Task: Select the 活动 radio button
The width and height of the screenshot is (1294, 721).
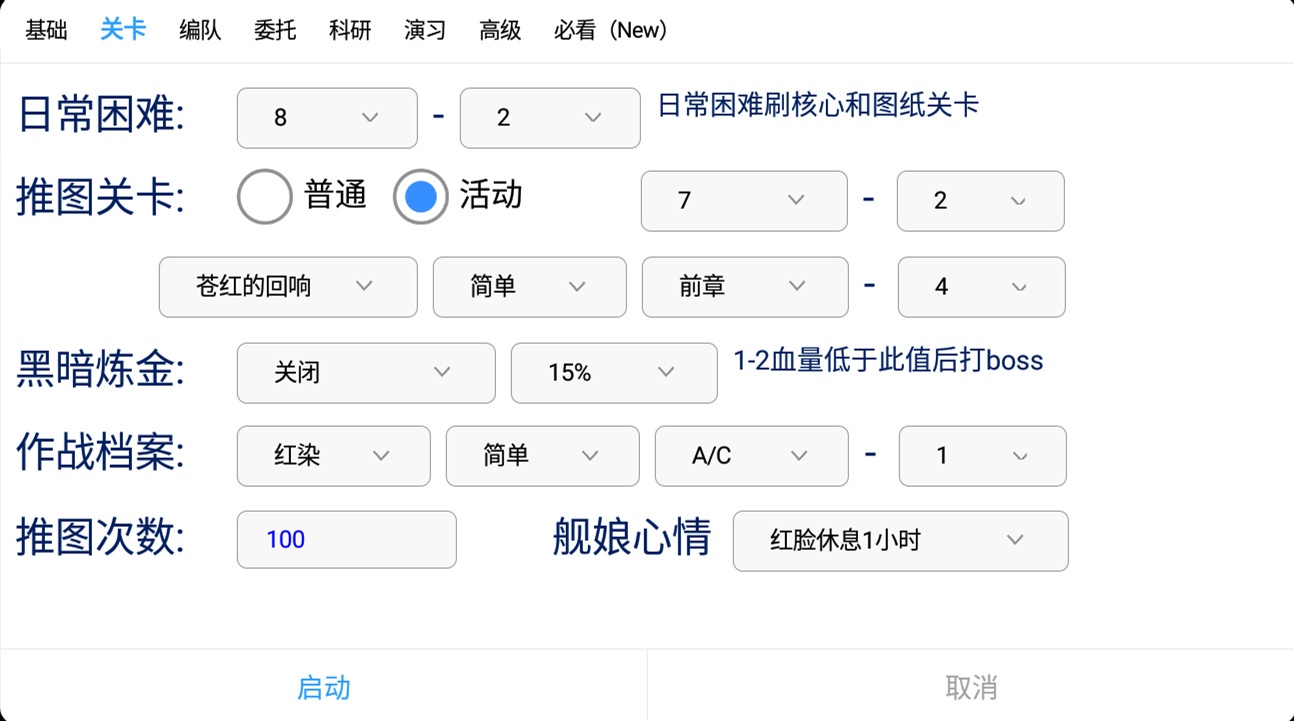Action: point(421,196)
